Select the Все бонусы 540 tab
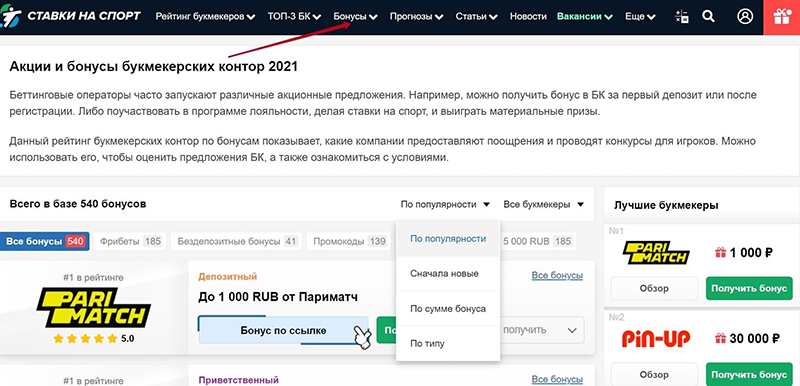Image resolution: width=800 pixels, height=386 pixels. (45, 241)
